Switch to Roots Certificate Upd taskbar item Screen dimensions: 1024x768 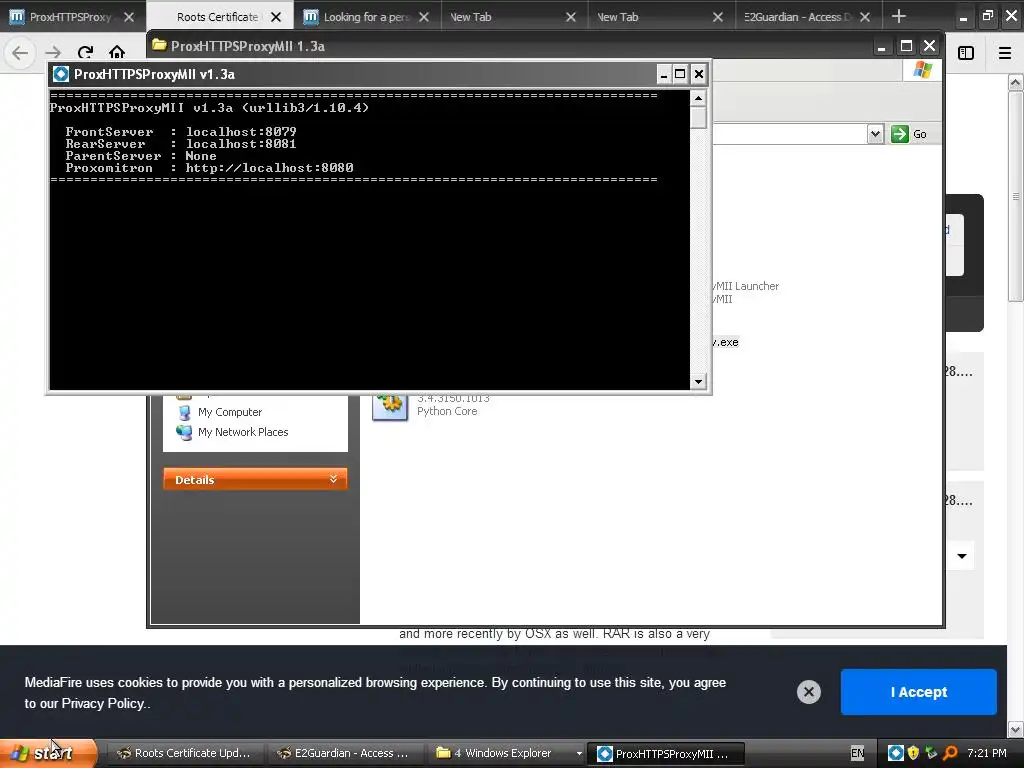184,753
